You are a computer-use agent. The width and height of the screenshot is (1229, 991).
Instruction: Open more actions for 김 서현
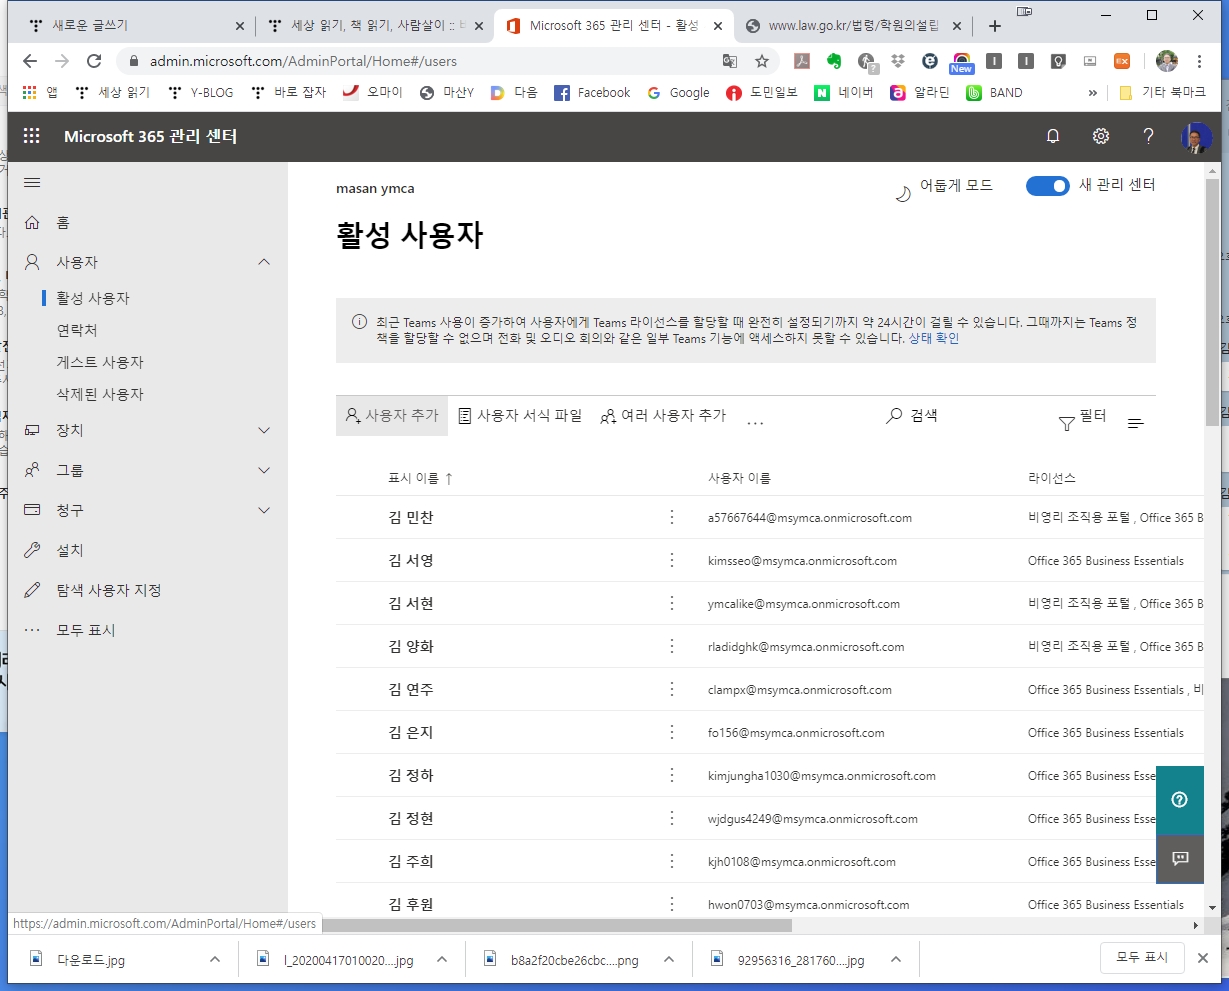coord(672,603)
